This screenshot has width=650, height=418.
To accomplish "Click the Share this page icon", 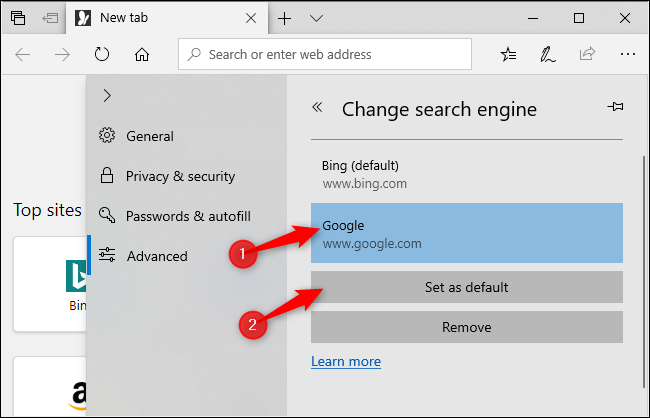I will click(x=586, y=55).
